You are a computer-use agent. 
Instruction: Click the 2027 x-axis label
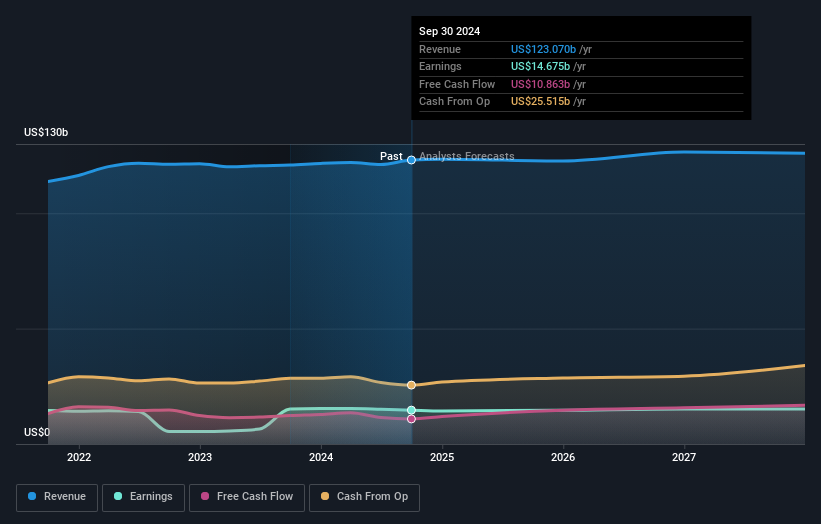684,458
